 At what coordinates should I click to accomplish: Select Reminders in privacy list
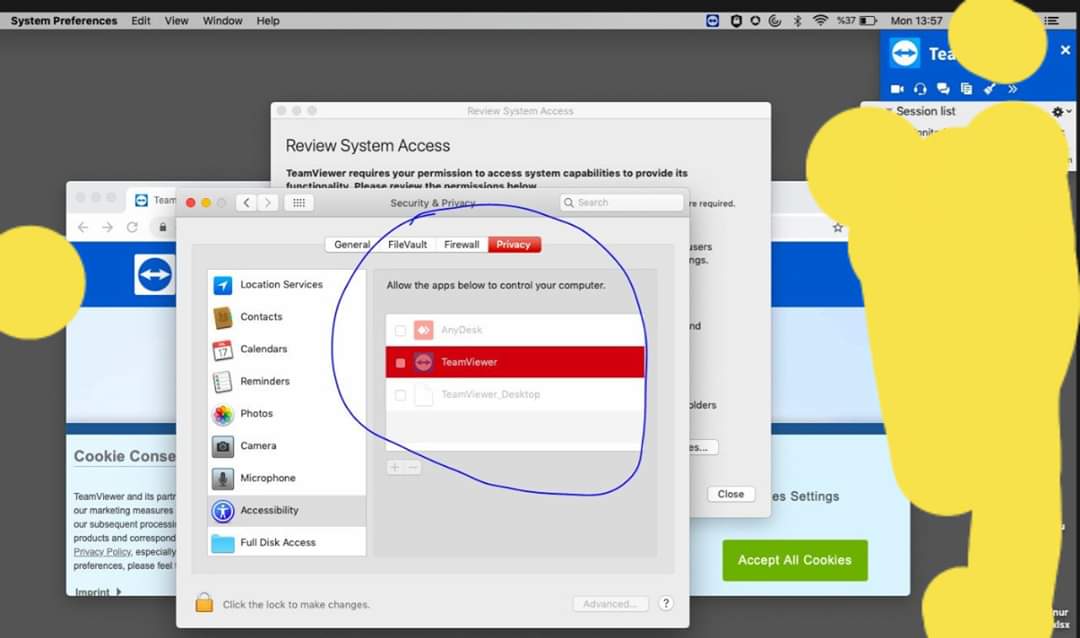287,381
